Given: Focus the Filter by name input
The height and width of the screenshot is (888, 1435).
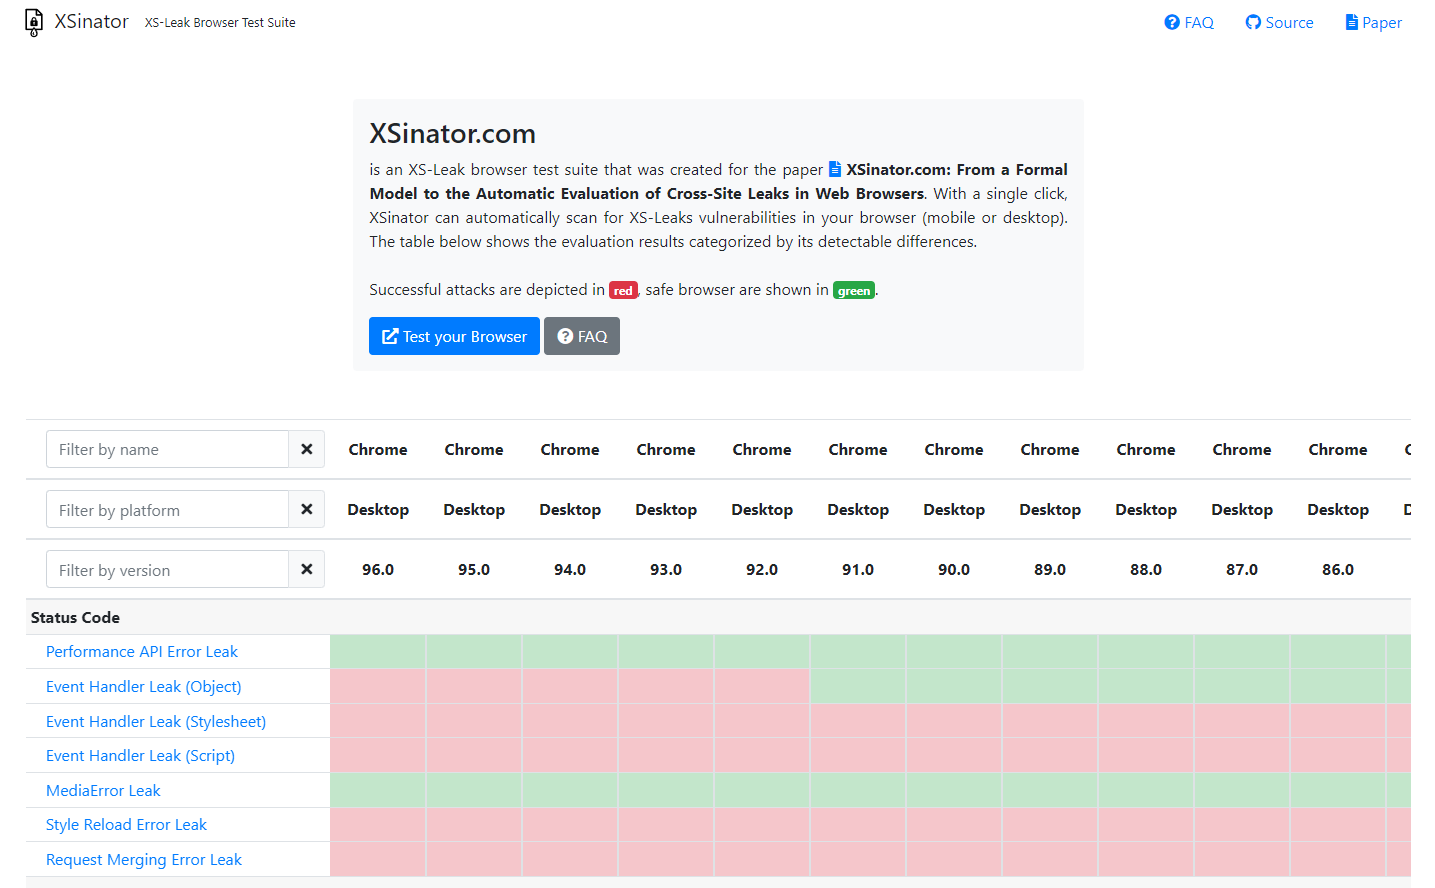Looking at the screenshot, I should point(167,449).
